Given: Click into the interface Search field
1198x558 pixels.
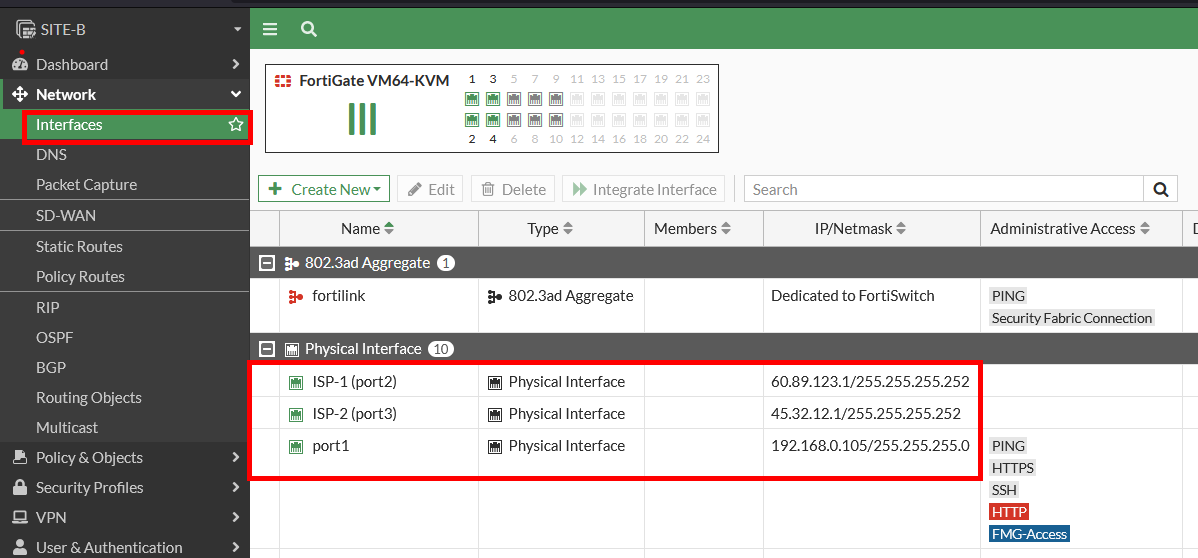Looking at the screenshot, I should tap(943, 189).
